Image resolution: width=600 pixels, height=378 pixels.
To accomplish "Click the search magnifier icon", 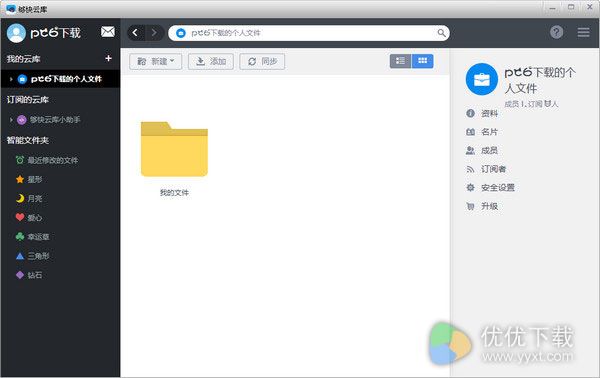I will (441, 33).
